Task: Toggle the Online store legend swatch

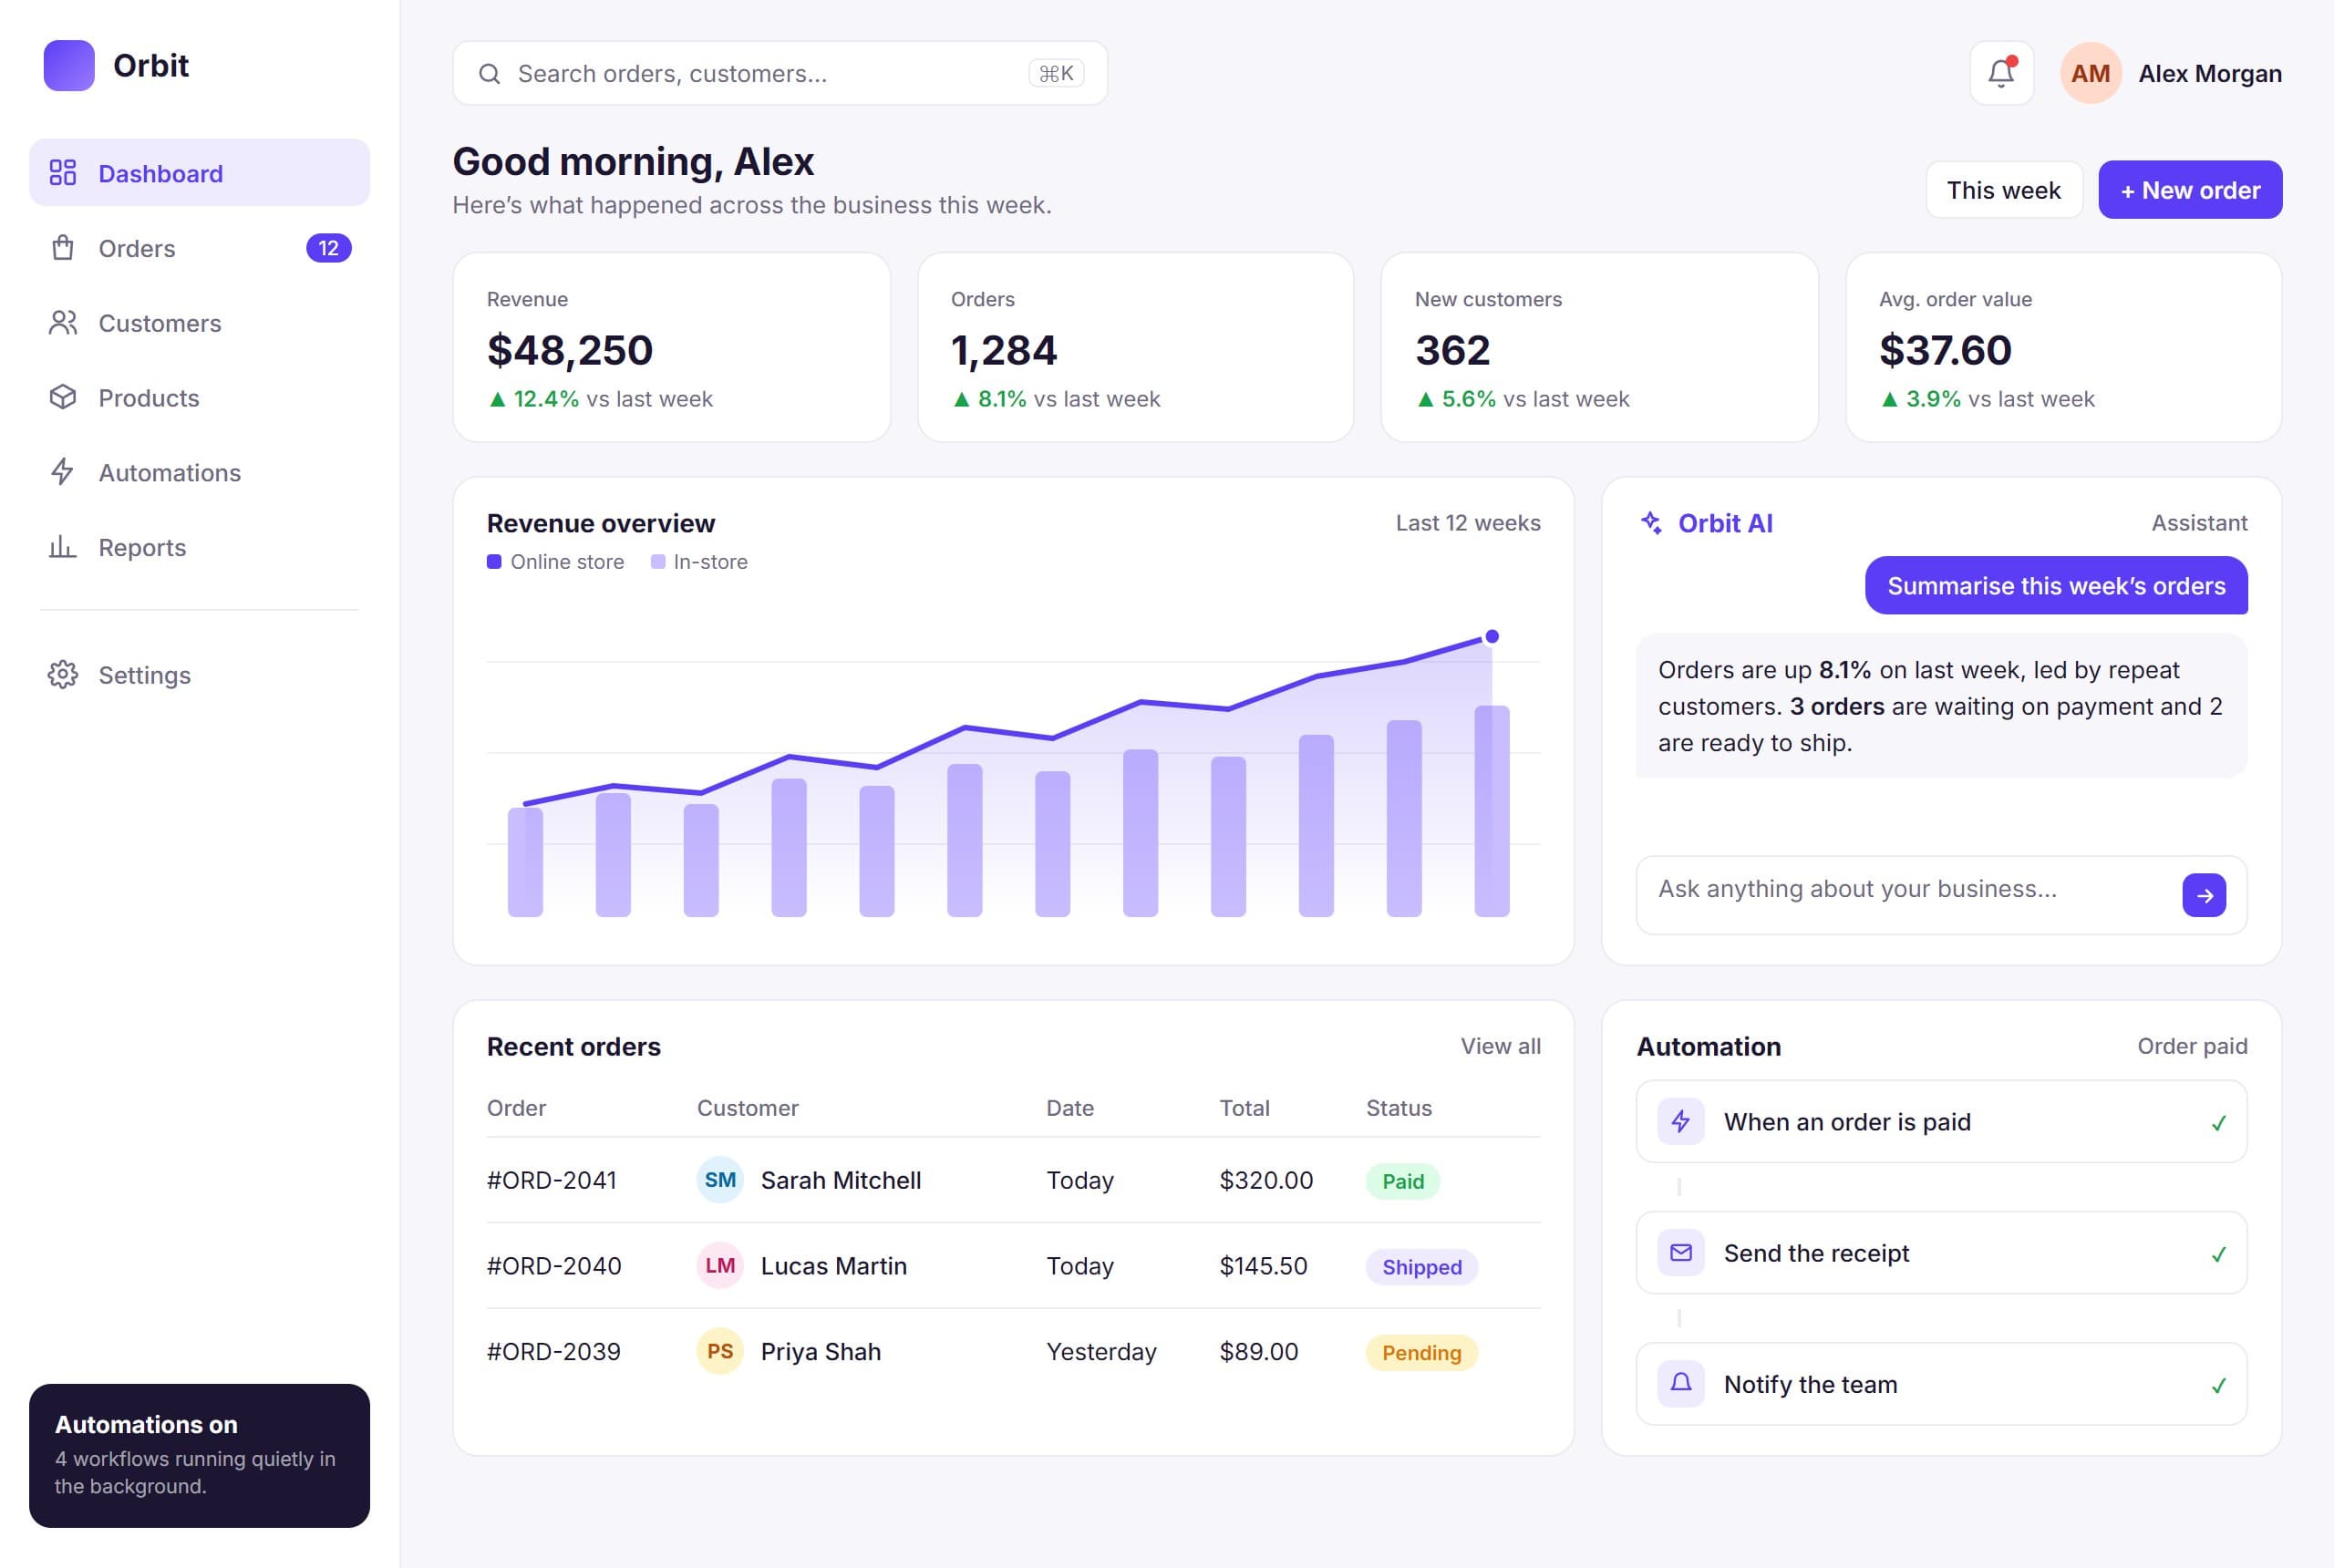Action: (494, 562)
